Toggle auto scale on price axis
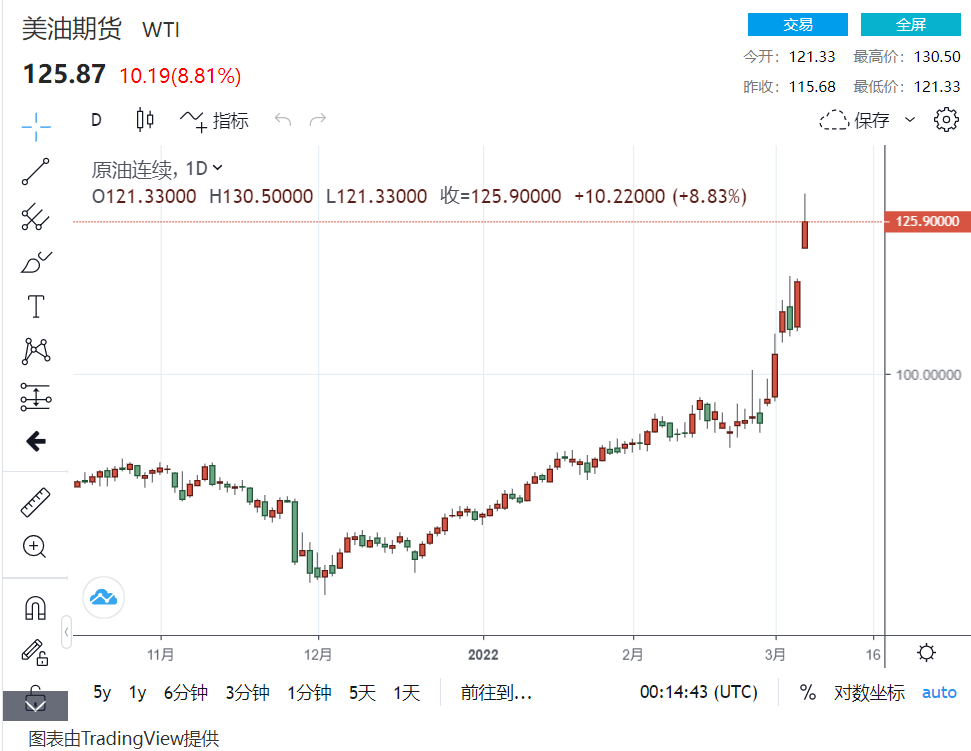 pyautogui.click(x=939, y=692)
